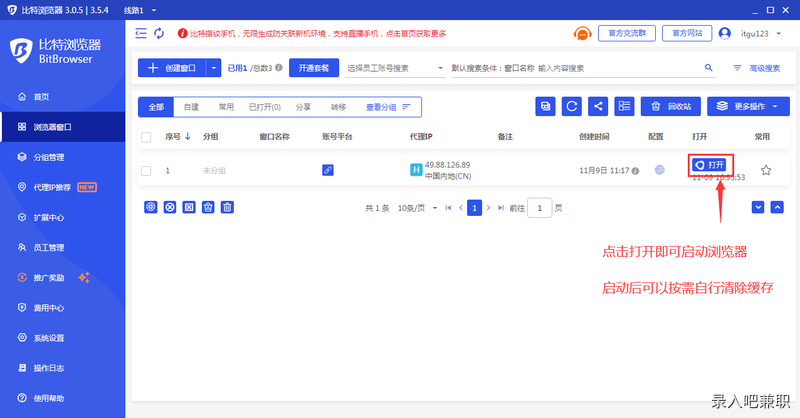The width and height of the screenshot is (800, 418).
Task: Open the 10条/页 page size dropdown
Action: (417, 208)
